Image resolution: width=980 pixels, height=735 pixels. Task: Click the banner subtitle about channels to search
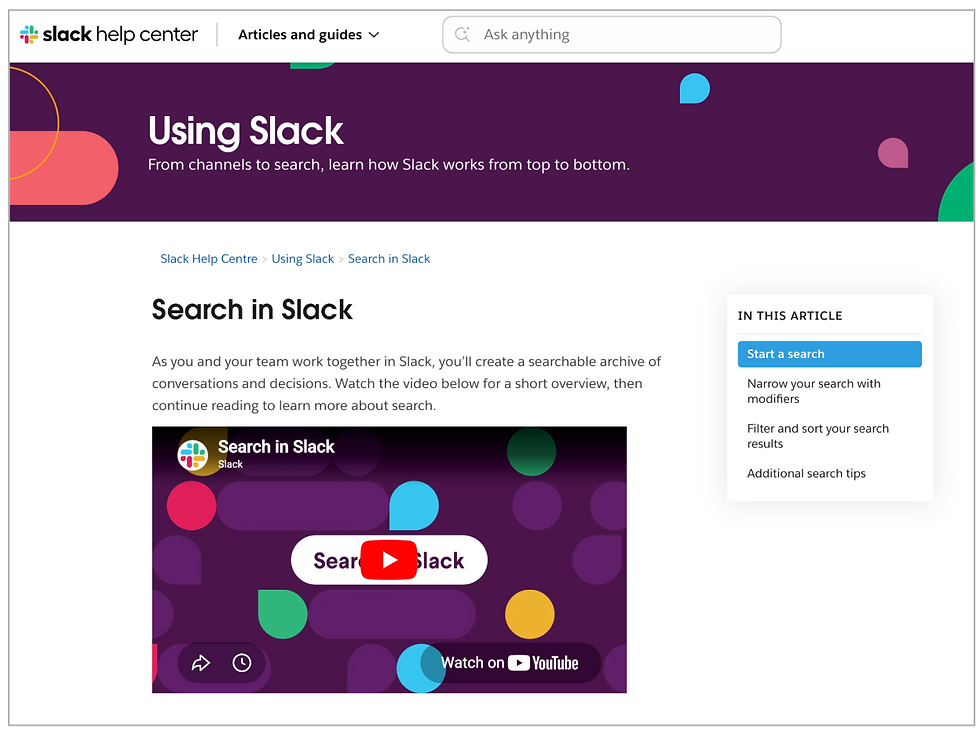point(389,164)
